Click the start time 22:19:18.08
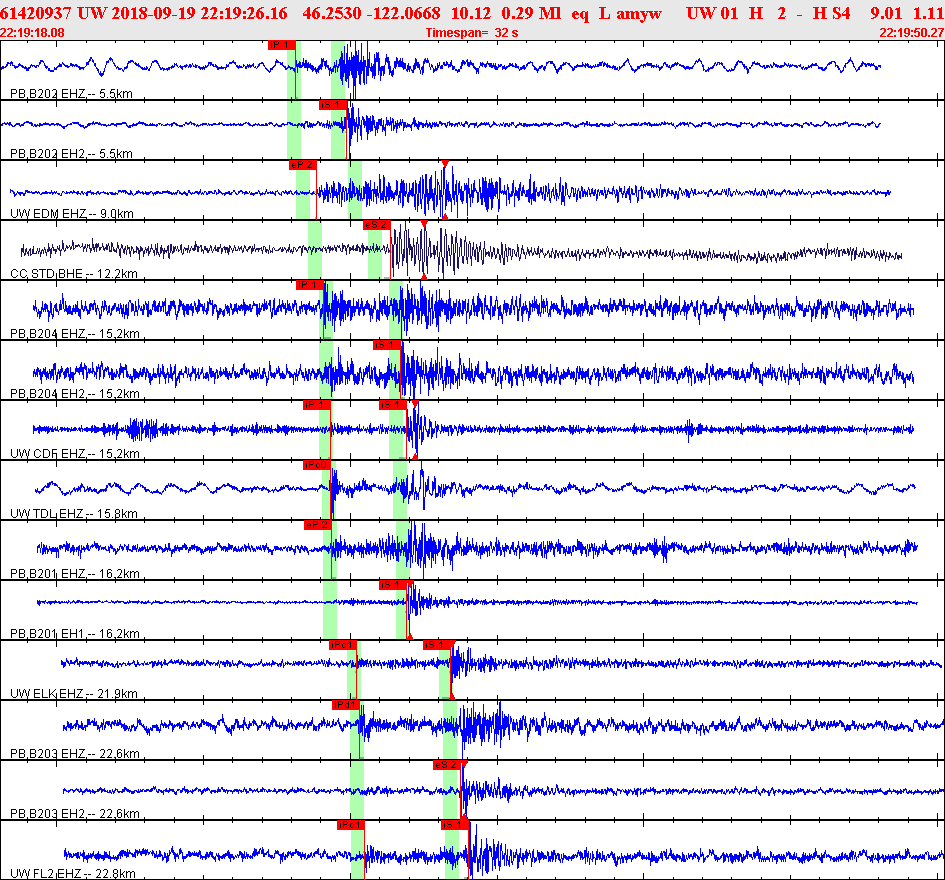Image resolution: width=945 pixels, height=880 pixels. 32,33
